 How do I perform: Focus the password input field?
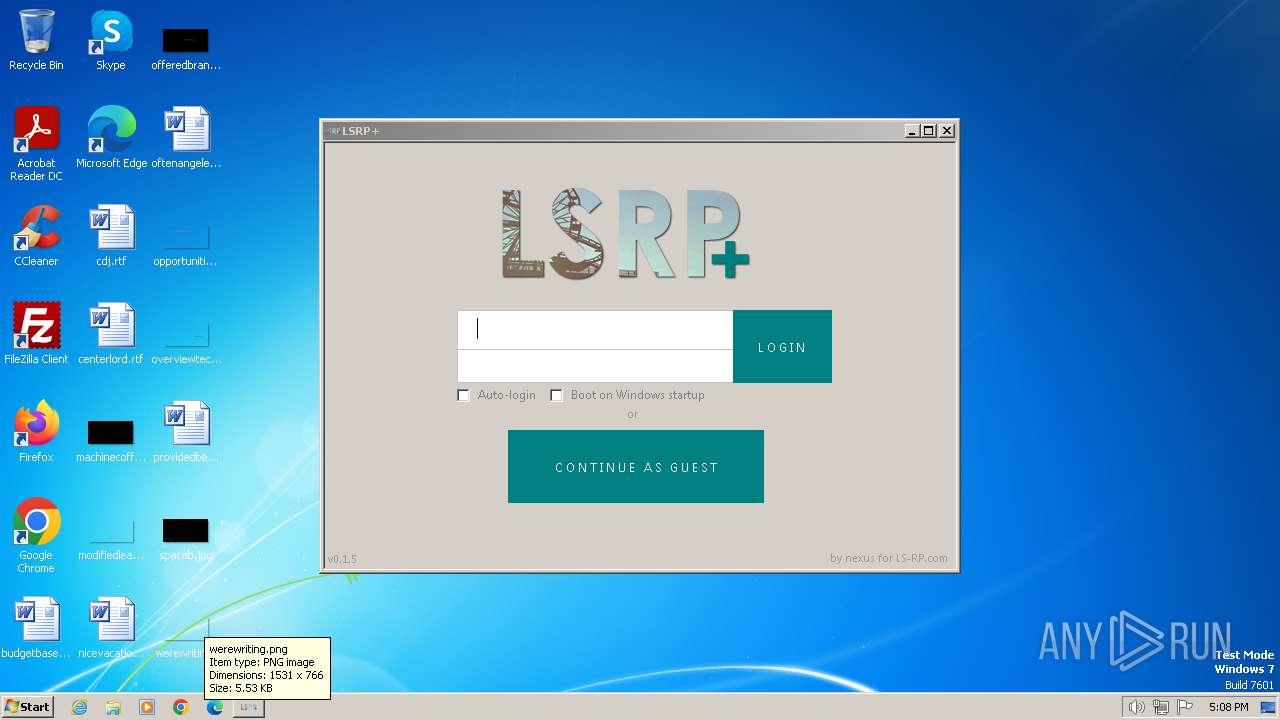point(595,366)
